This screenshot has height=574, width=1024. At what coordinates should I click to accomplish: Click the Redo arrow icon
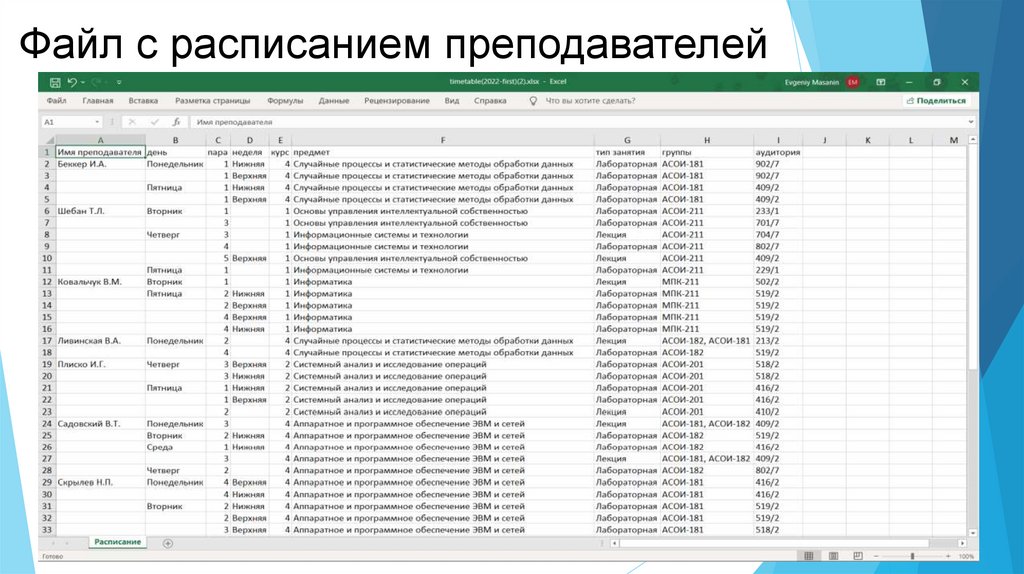point(96,82)
